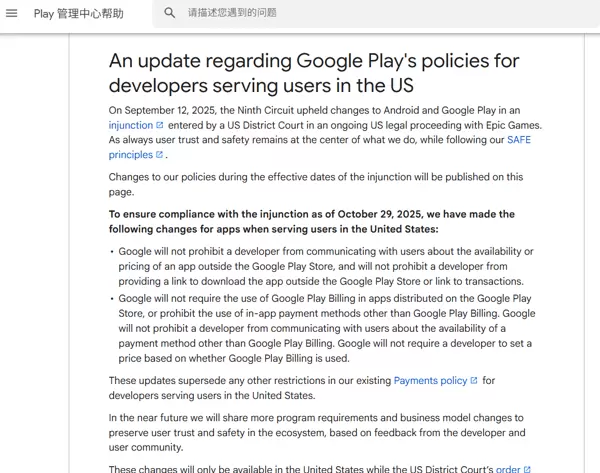This screenshot has width=600, height=473.
Task: Click external-link icon after "SAFE principles"
Action: [x=161, y=156]
